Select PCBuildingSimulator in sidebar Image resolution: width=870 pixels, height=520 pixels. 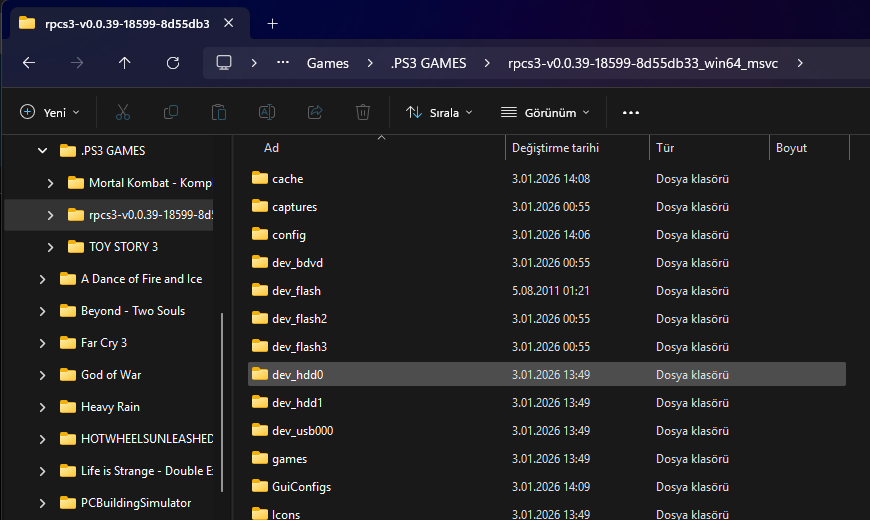136,503
